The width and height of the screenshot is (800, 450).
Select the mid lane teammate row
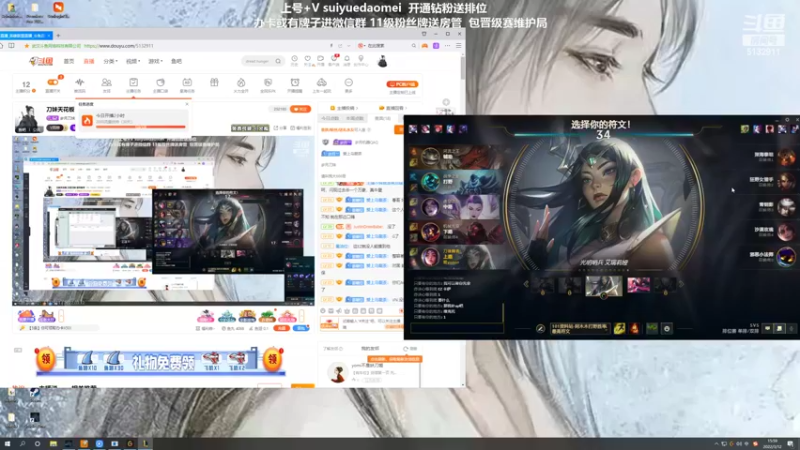point(456,207)
